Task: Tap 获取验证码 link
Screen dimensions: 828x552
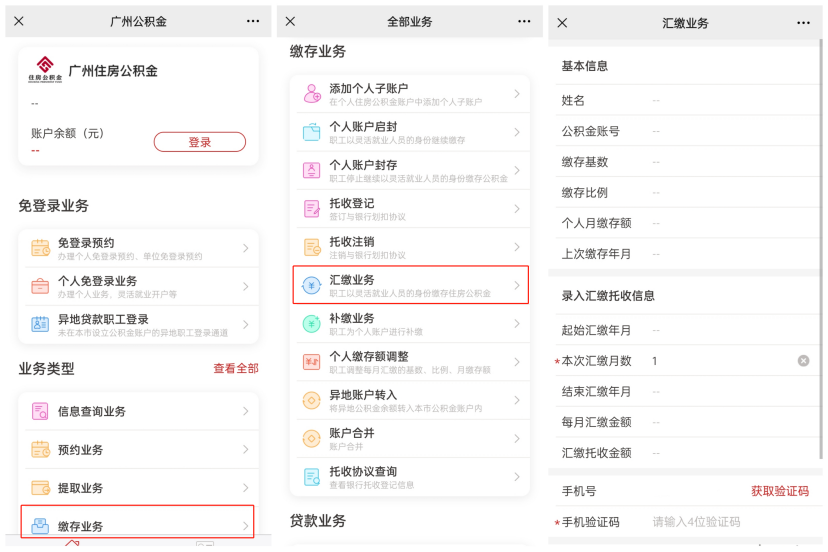Action: point(780,491)
